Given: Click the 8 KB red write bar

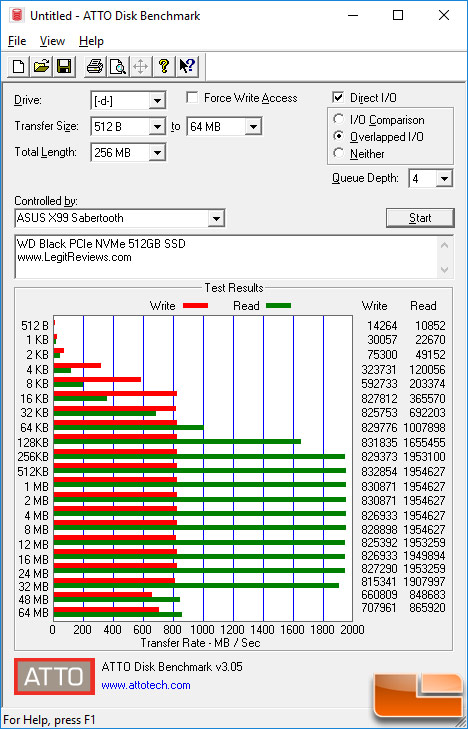Looking at the screenshot, I should (97, 379).
